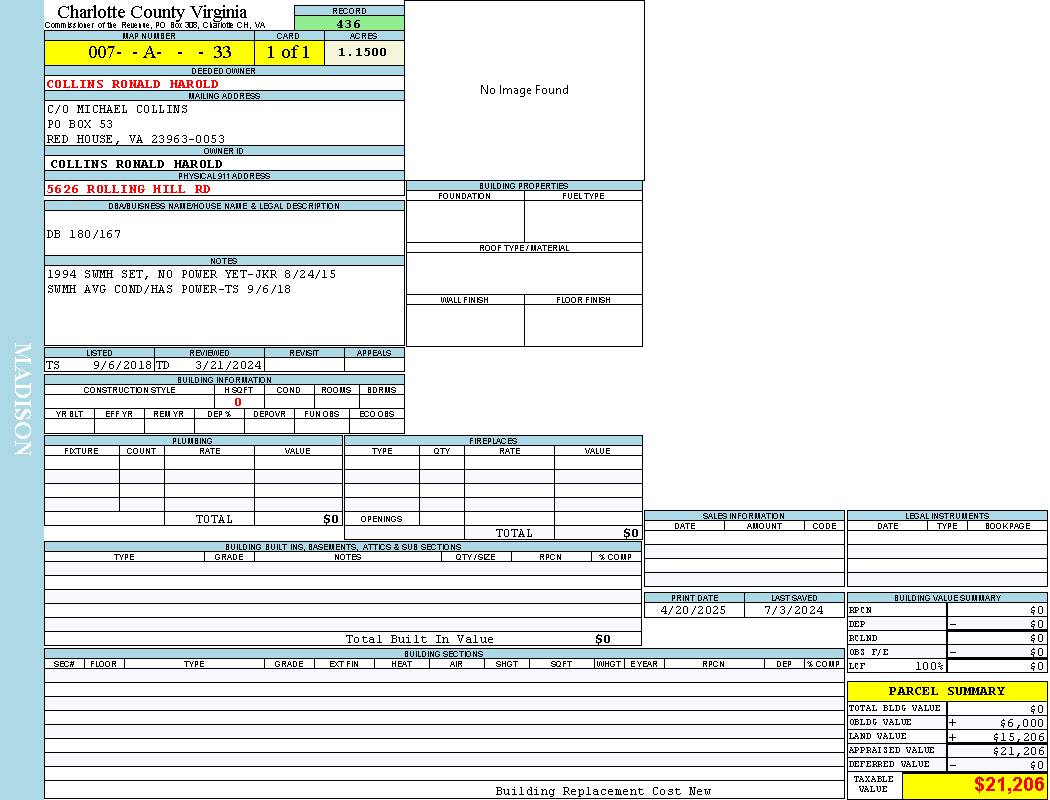Click the last saved date 7/3/2024
1050x800 pixels.
point(793,610)
